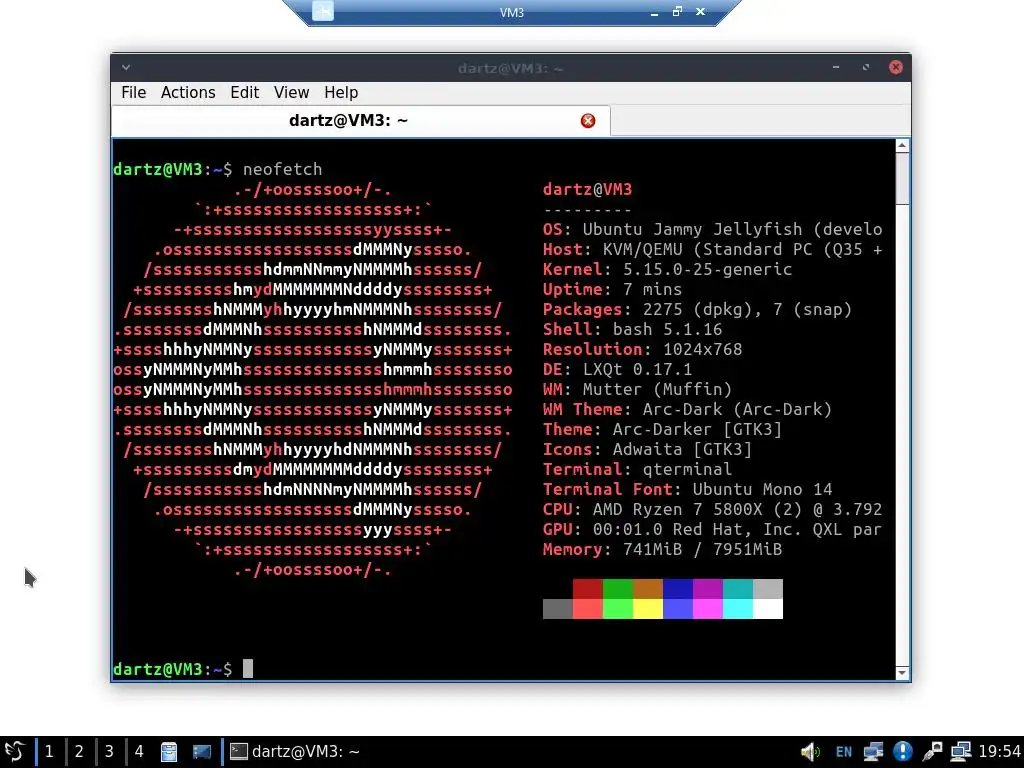This screenshot has height=768, width=1024.
Task: Click the network computers tray icon left of alert
Action: [x=873, y=752]
